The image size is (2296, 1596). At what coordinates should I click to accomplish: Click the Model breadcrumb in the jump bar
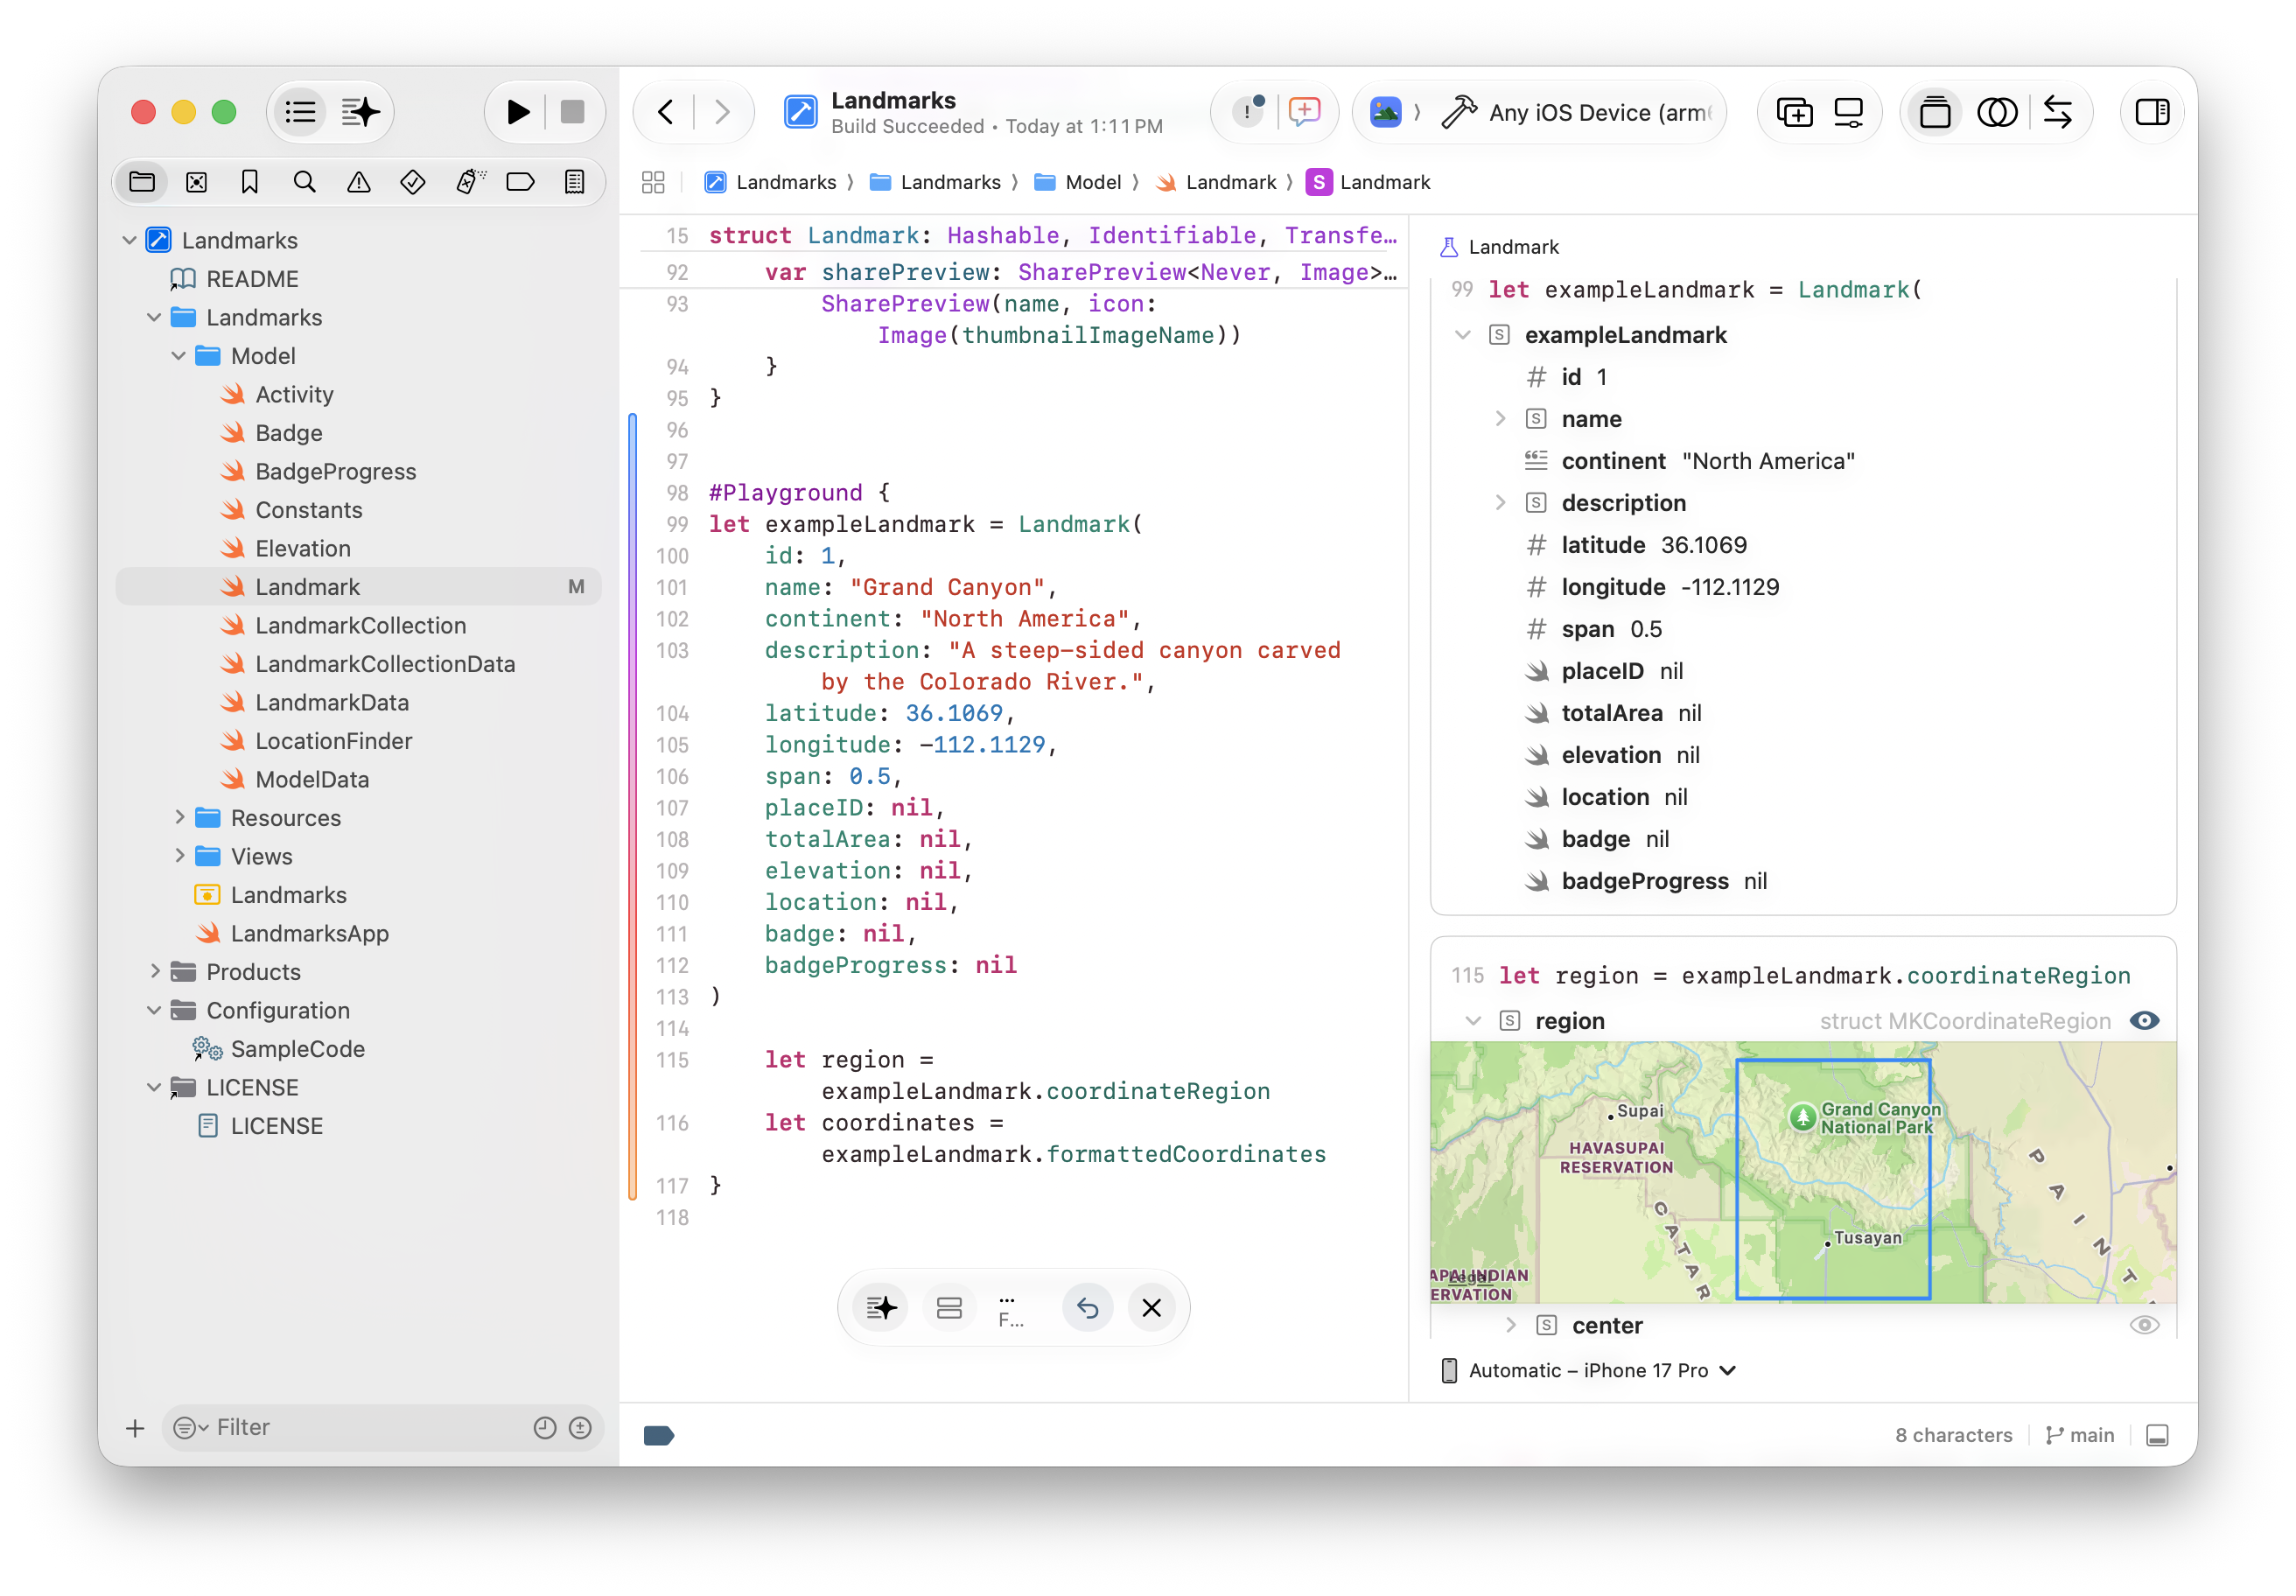point(1078,182)
